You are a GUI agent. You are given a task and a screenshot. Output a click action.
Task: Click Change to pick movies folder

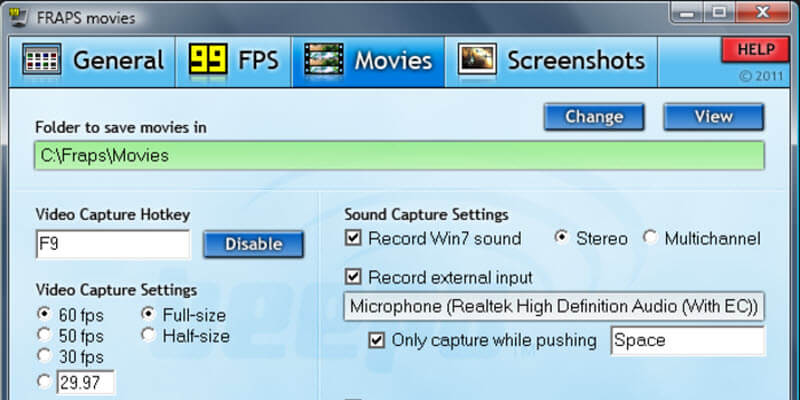click(594, 117)
